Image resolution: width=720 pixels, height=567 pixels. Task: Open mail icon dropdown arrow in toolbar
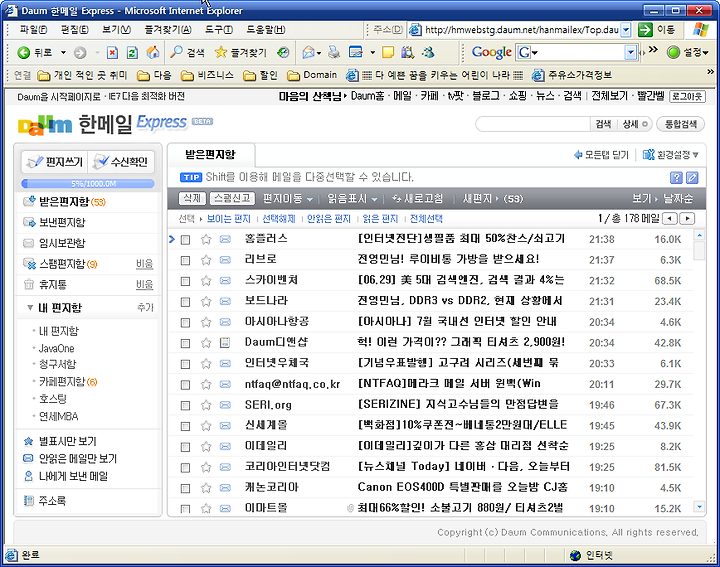[x=319, y=53]
